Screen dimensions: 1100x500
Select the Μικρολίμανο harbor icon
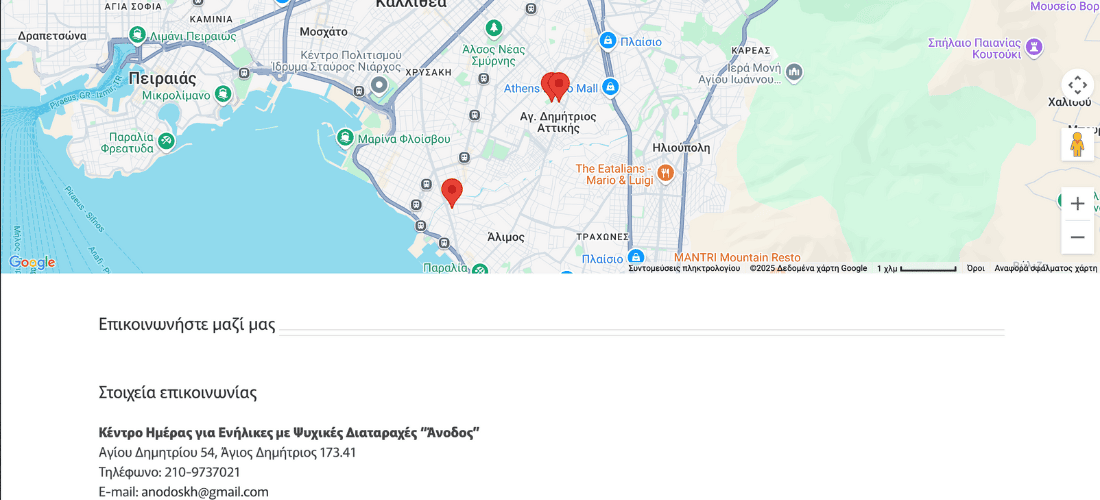point(223,93)
